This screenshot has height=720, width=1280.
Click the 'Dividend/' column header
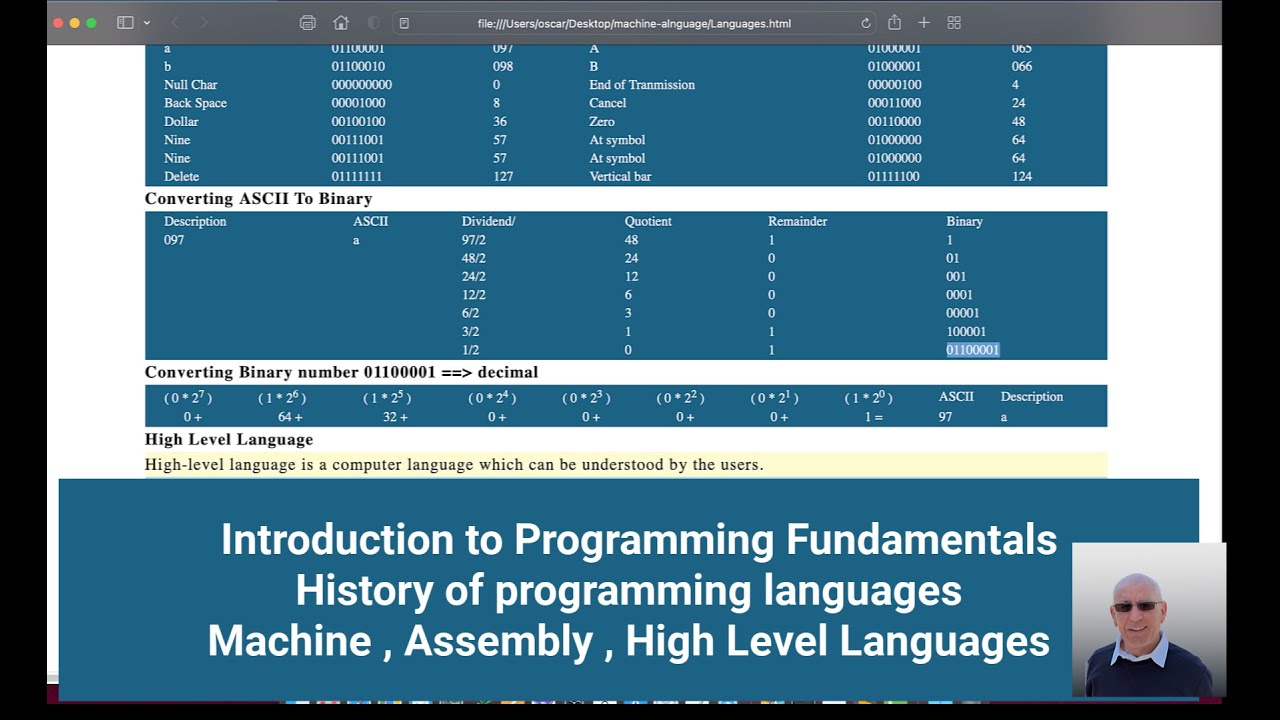coord(488,221)
